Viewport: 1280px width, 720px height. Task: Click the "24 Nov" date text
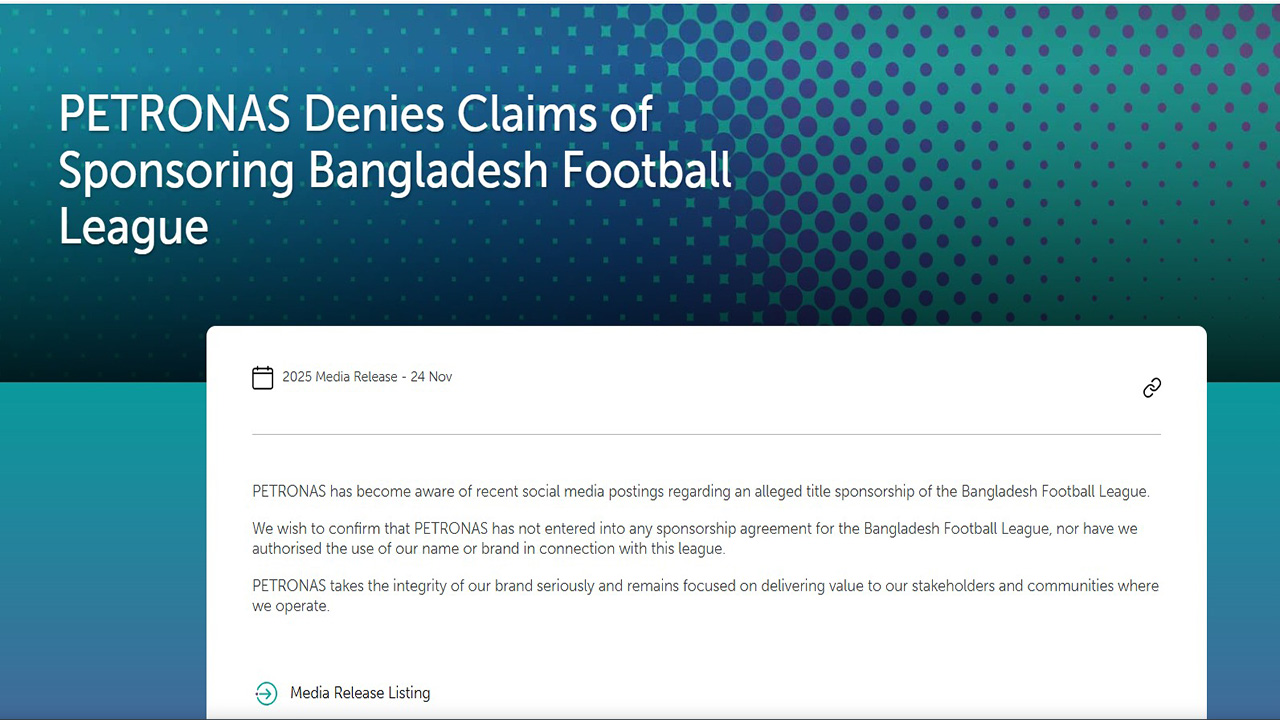tap(431, 377)
